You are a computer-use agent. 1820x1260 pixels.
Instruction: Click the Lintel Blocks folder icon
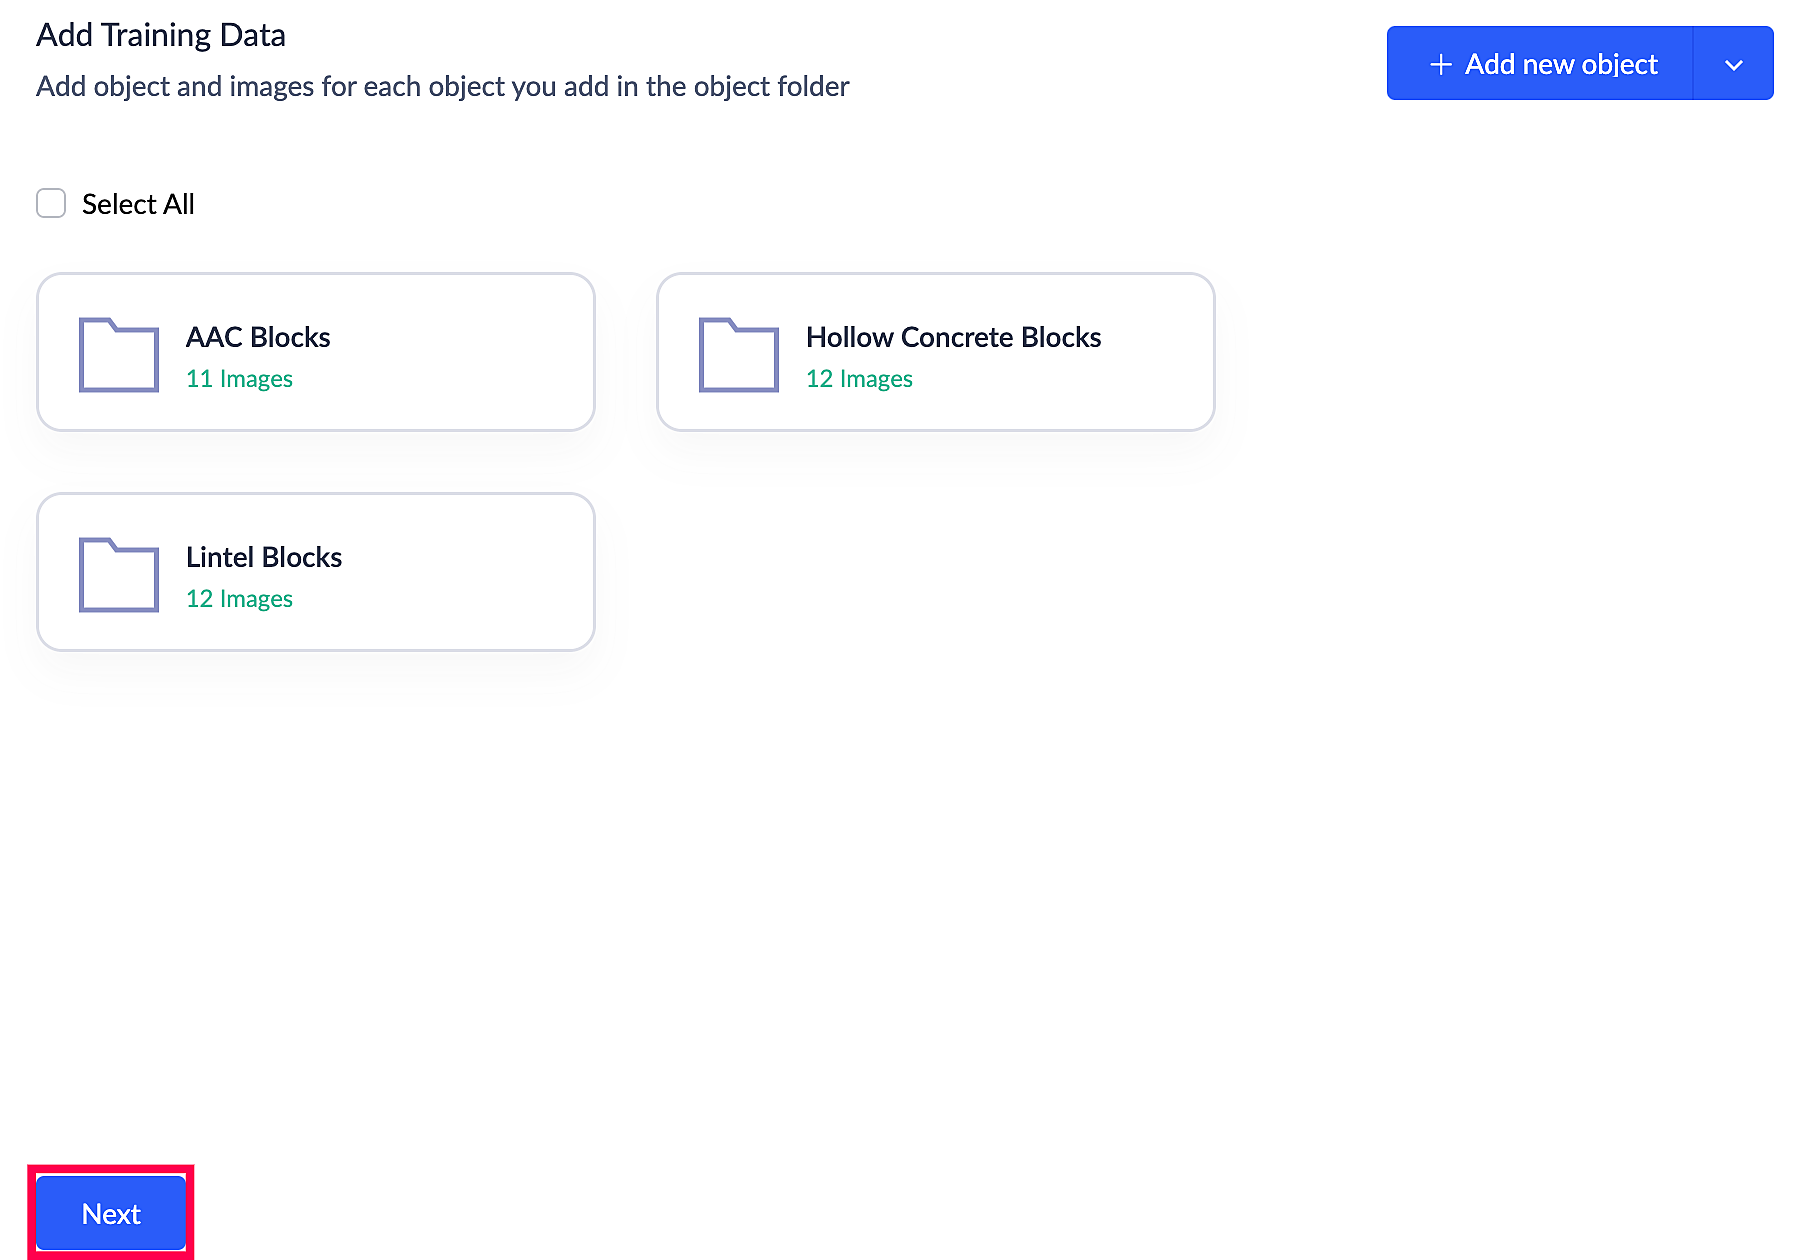(x=119, y=575)
